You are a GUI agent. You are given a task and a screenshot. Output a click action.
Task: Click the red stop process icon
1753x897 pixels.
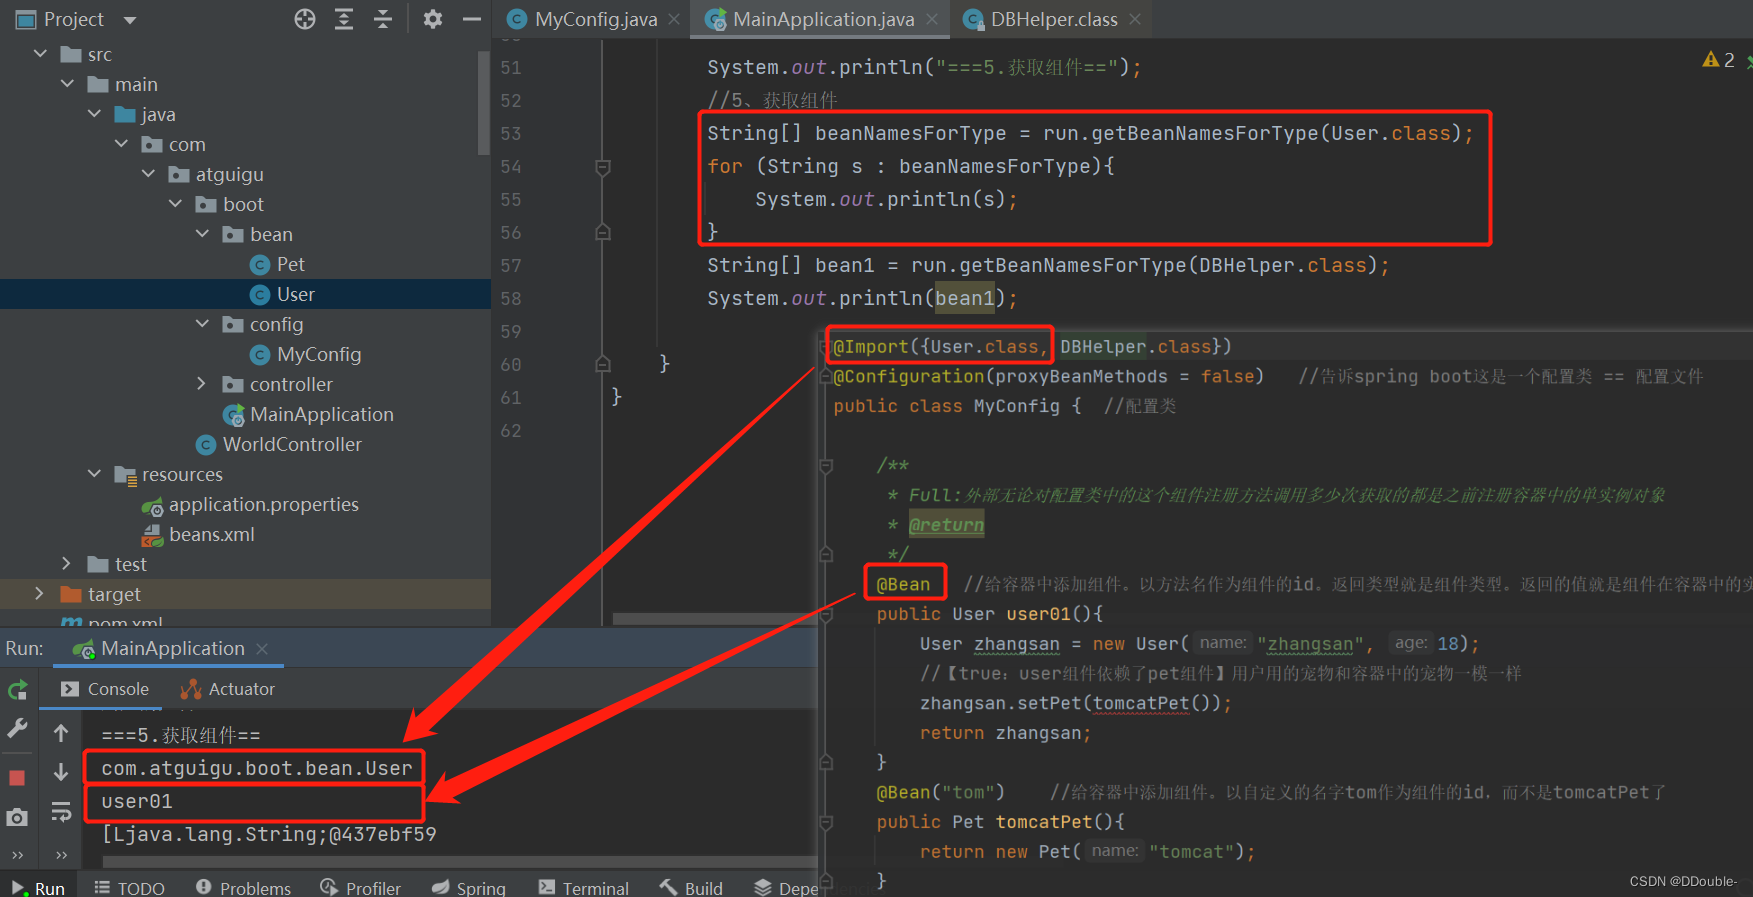[17, 778]
